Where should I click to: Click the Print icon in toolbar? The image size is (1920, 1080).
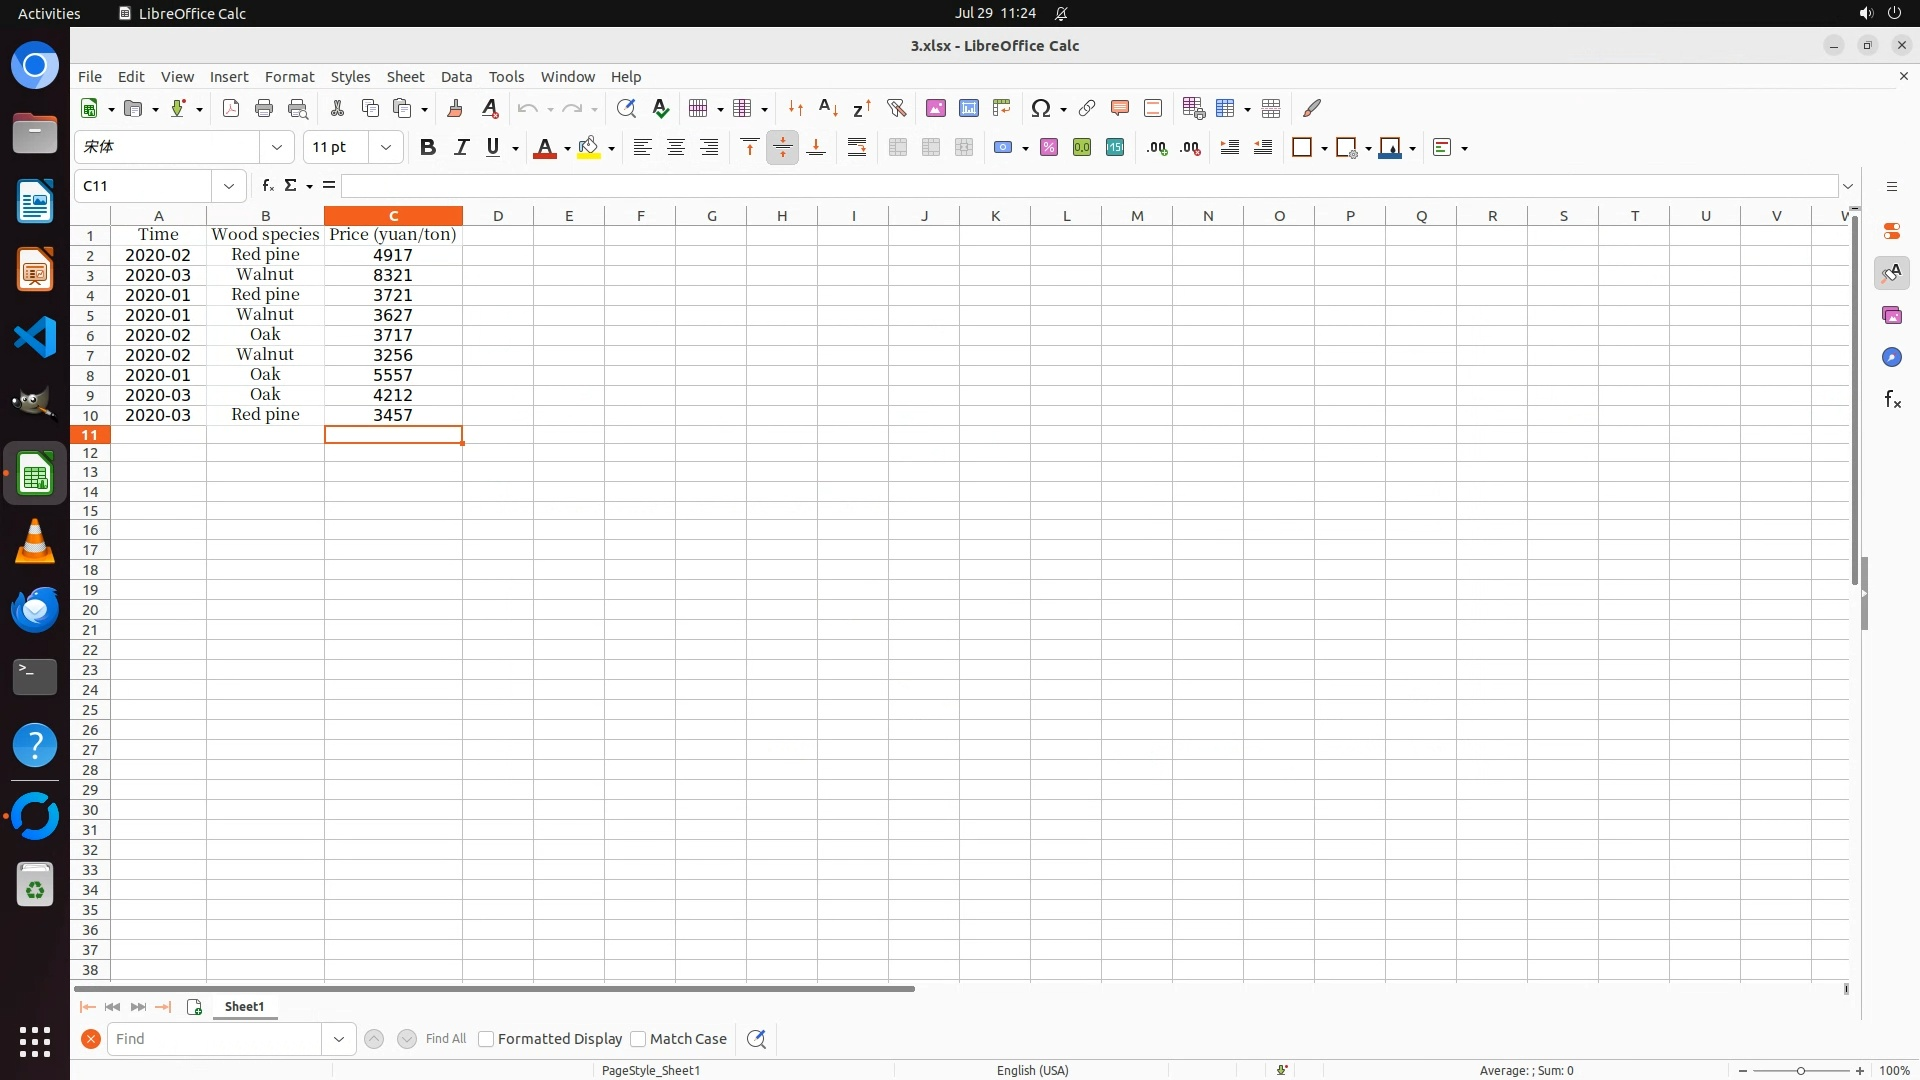click(264, 108)
